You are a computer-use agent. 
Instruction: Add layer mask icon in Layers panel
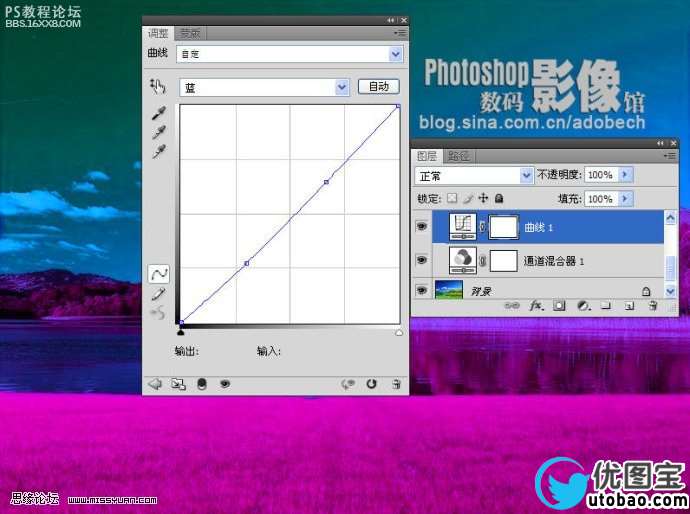pyautogui.click(x=559, y=305)
